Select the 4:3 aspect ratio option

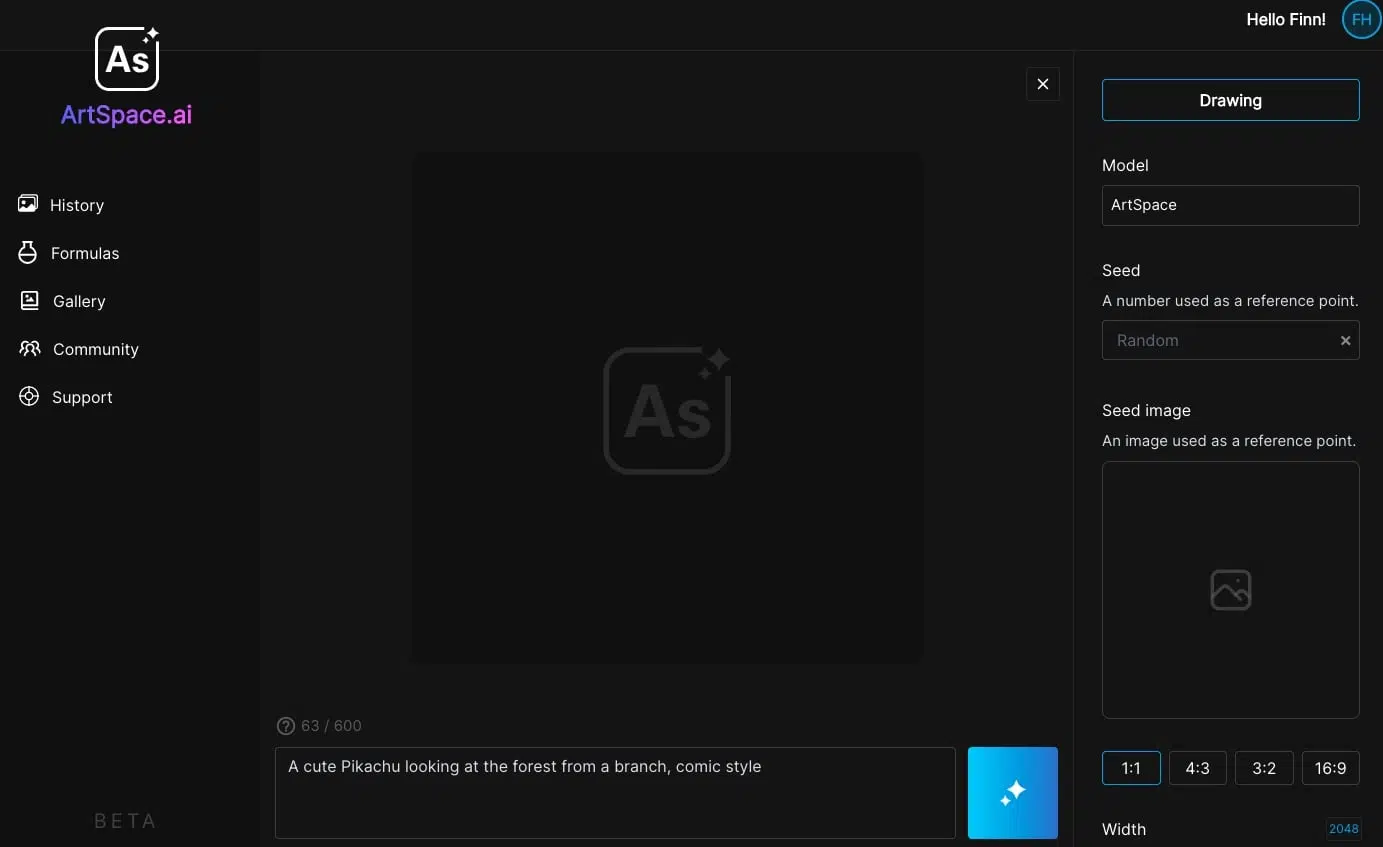tap(1197, 768)
